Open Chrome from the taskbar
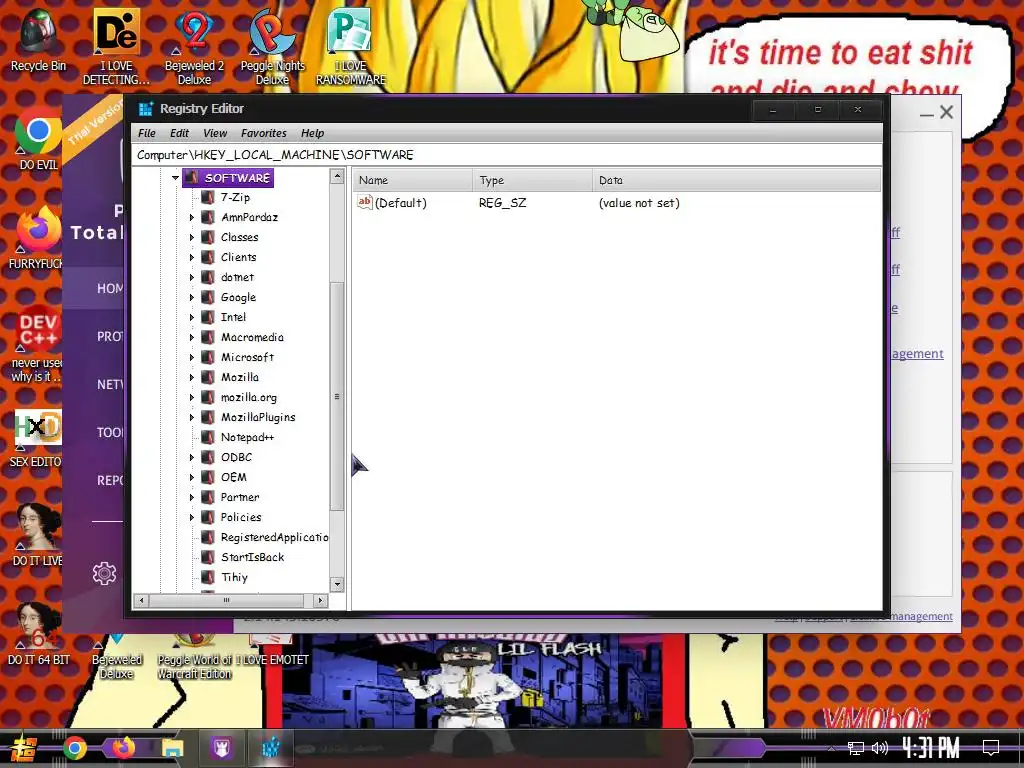This screenshot has width=1024, height=768. 74,748
